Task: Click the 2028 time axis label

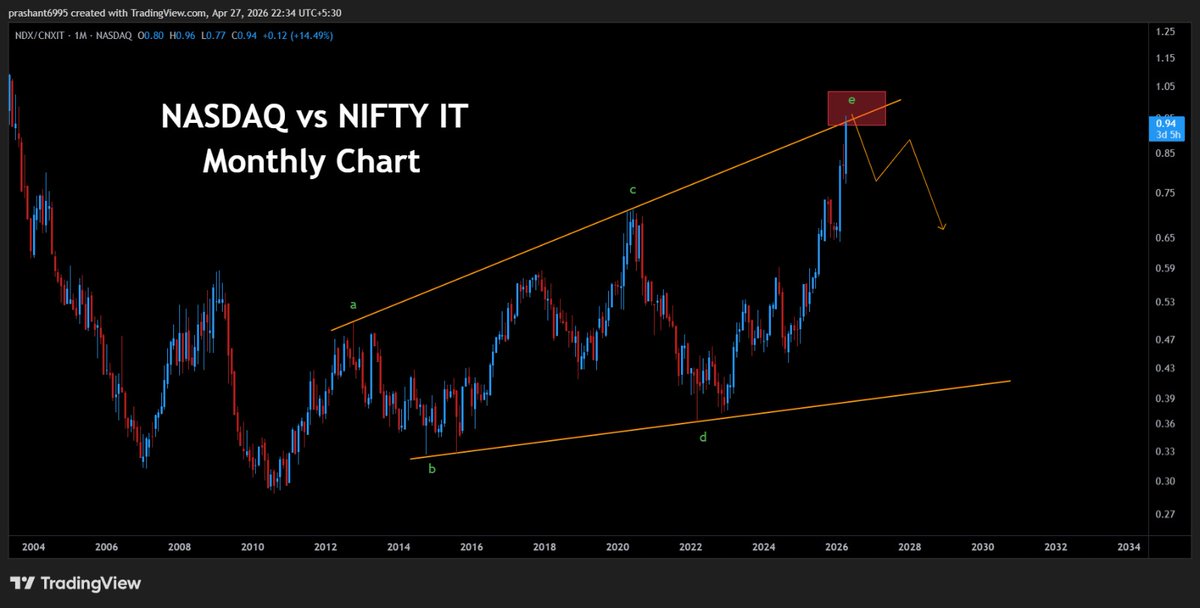Action: tap(909, 547)
